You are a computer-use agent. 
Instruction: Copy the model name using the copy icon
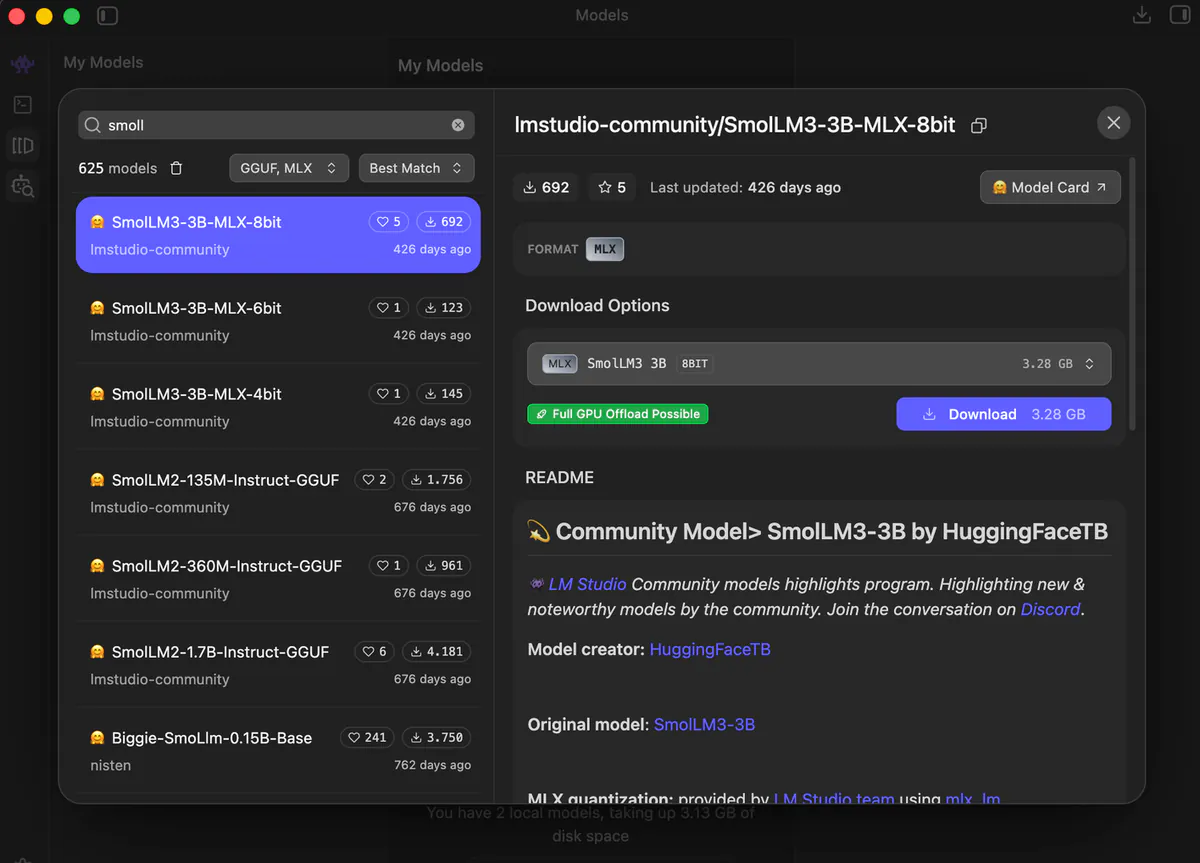[x=979, y=126]
